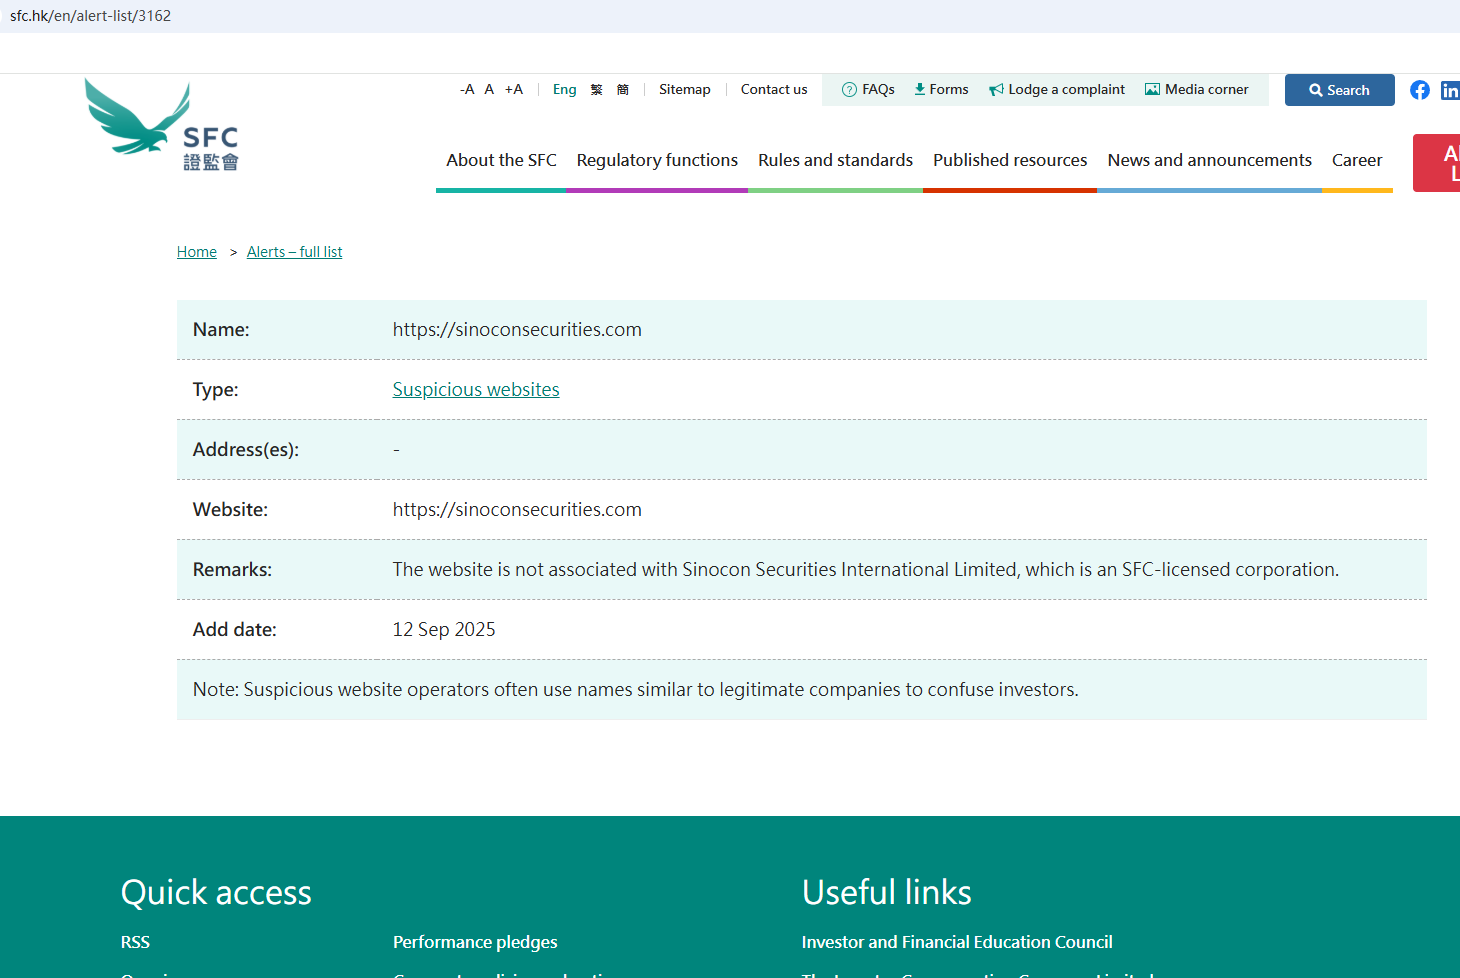
Task: Switch to Traditional Chinese language
Action: [x=597, y=89]
